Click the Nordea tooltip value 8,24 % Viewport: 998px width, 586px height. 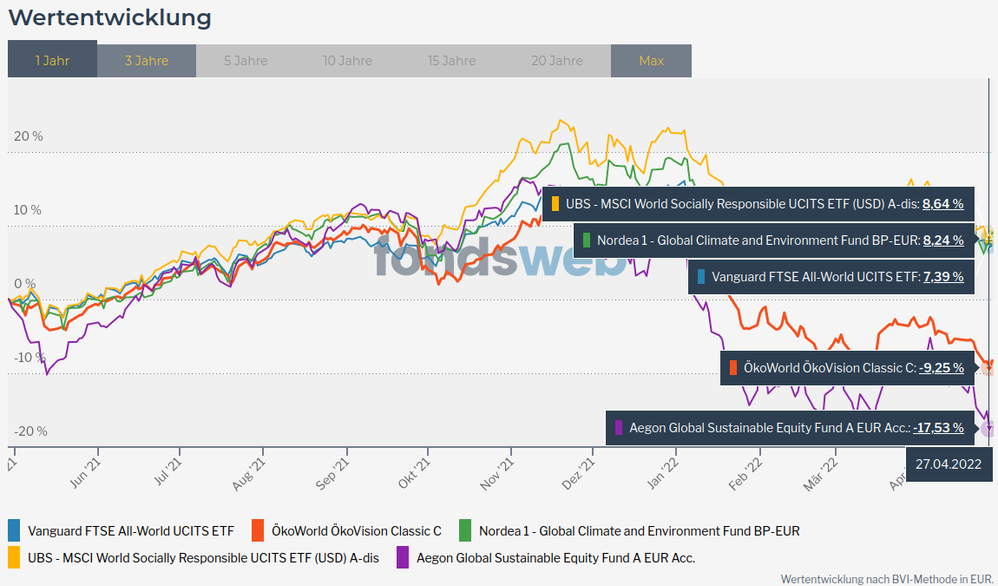click(942, 240)
